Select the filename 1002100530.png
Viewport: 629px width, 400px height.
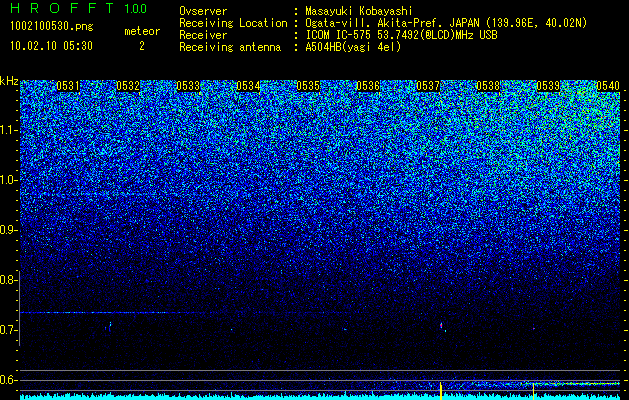(x=52, y=27)
